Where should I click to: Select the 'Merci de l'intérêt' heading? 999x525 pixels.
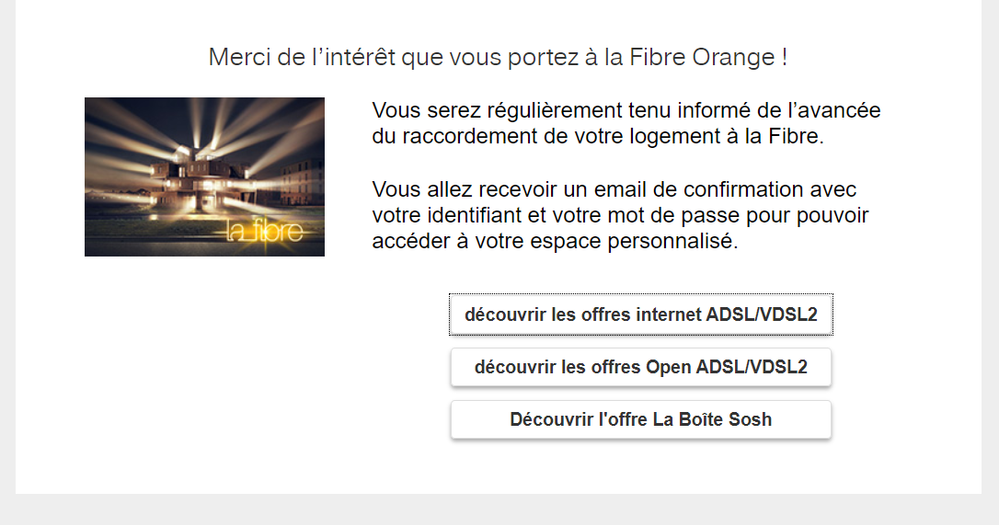(498, 57)
